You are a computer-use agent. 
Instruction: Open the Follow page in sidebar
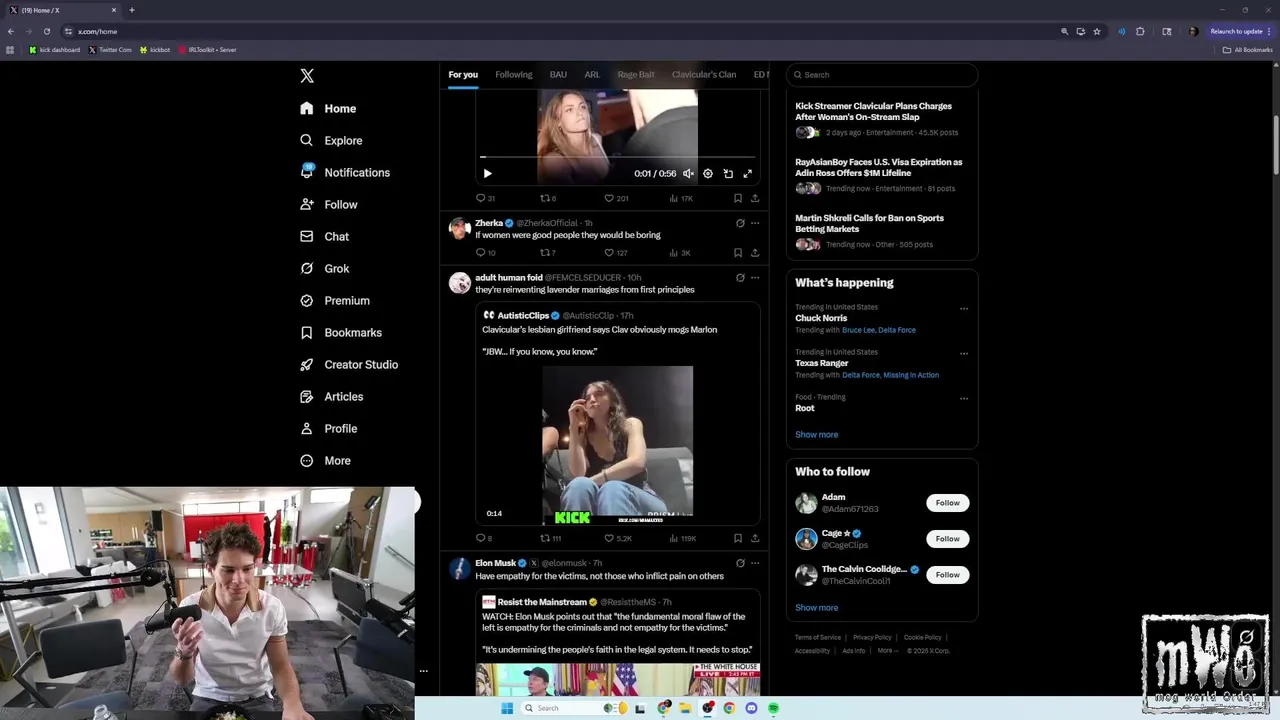point(328,204)
